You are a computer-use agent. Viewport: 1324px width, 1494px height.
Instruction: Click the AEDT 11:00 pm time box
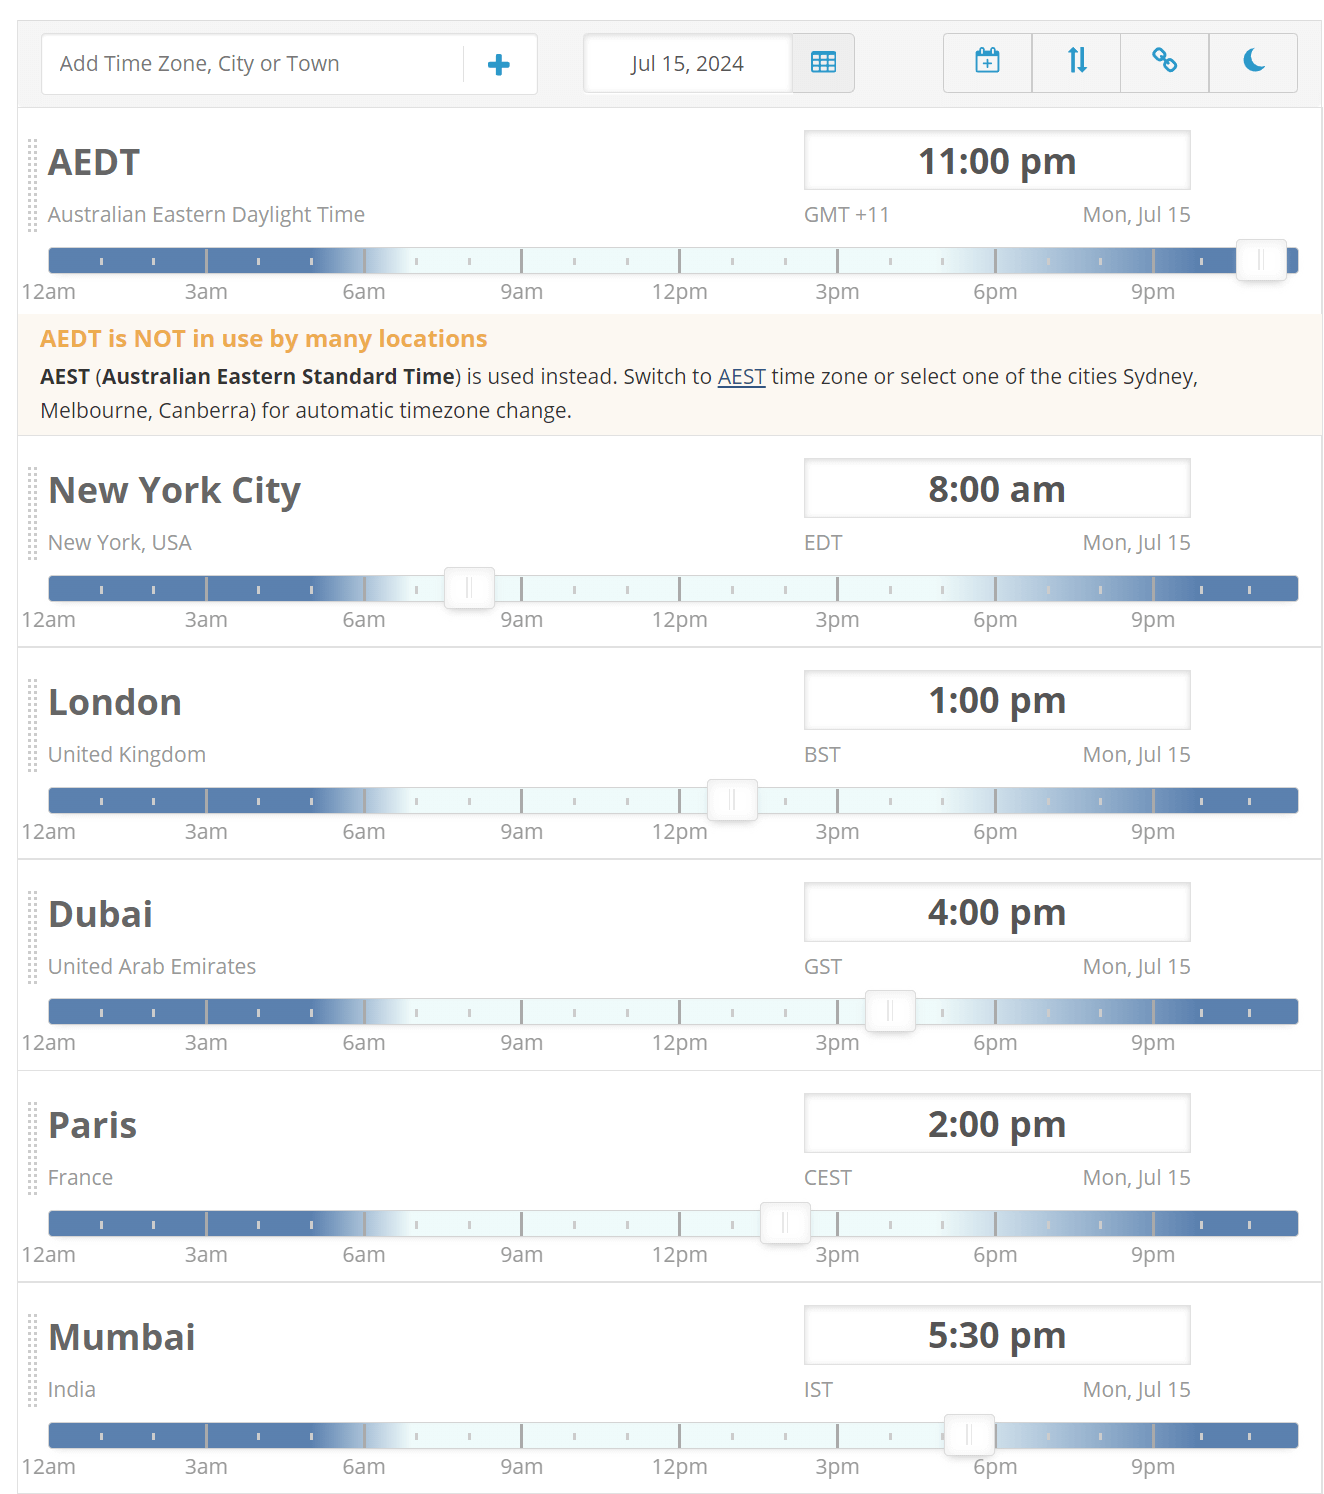coord(997,160)
